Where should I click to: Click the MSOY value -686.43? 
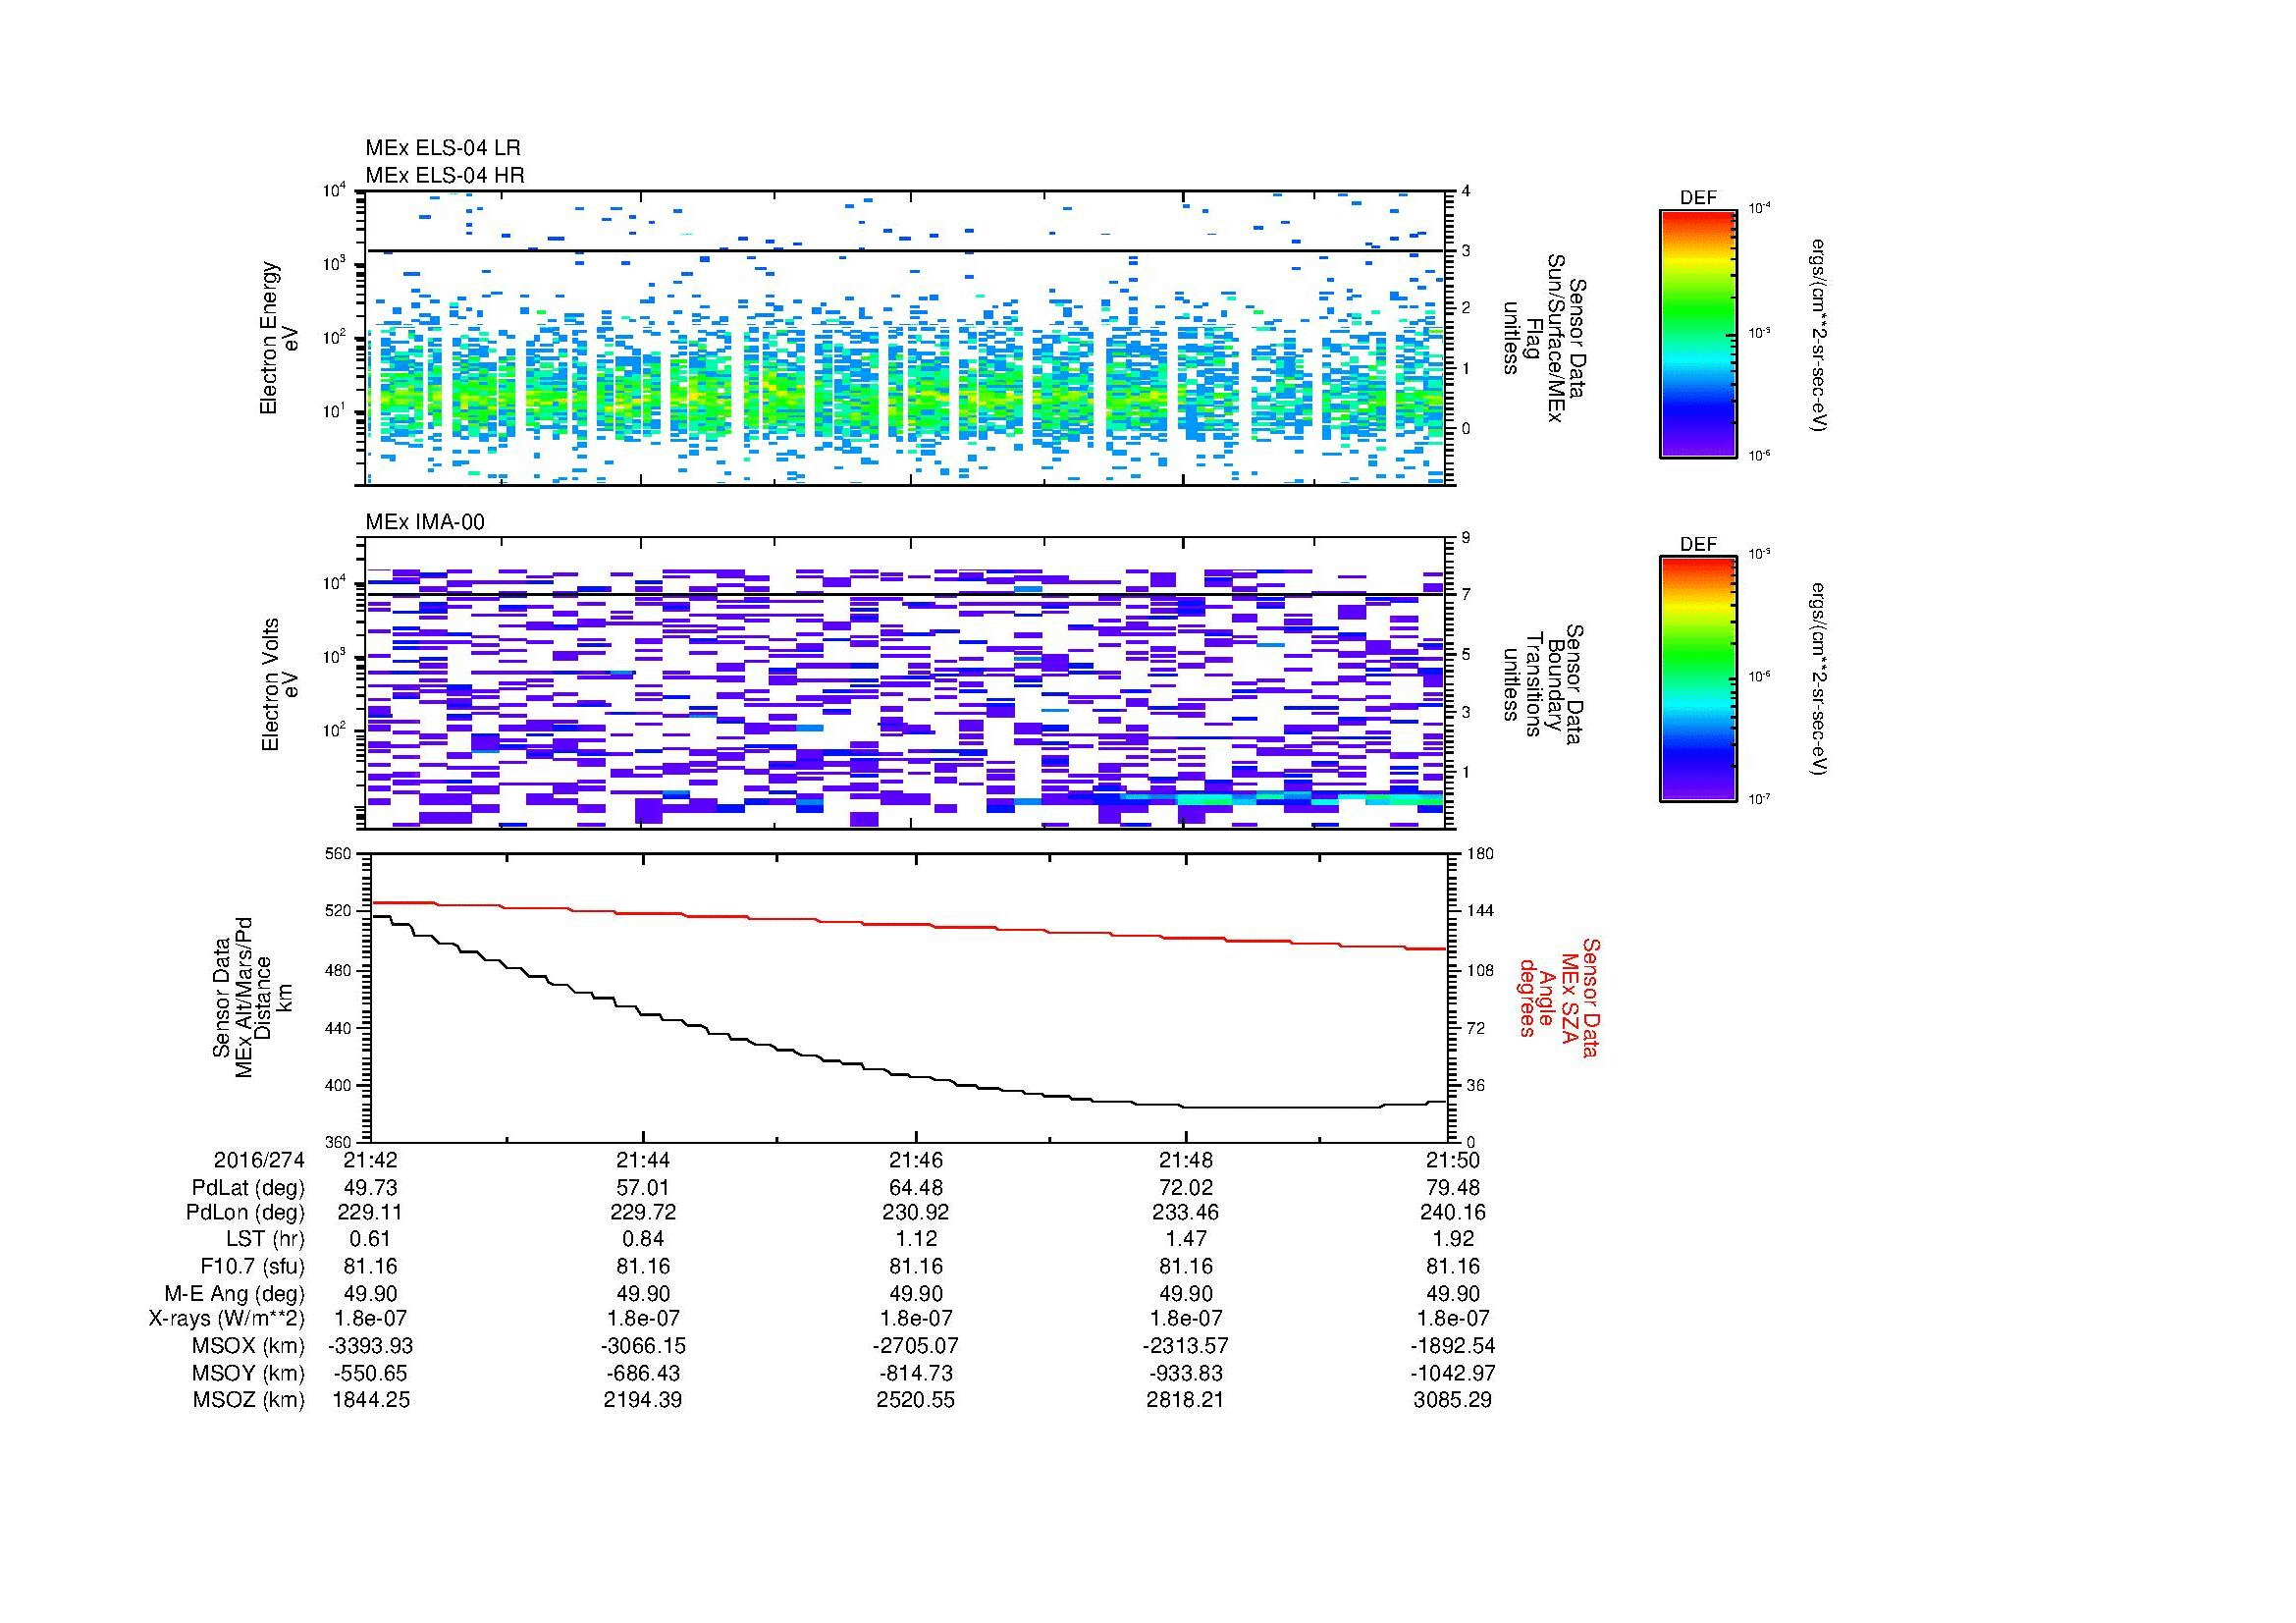643,1373
